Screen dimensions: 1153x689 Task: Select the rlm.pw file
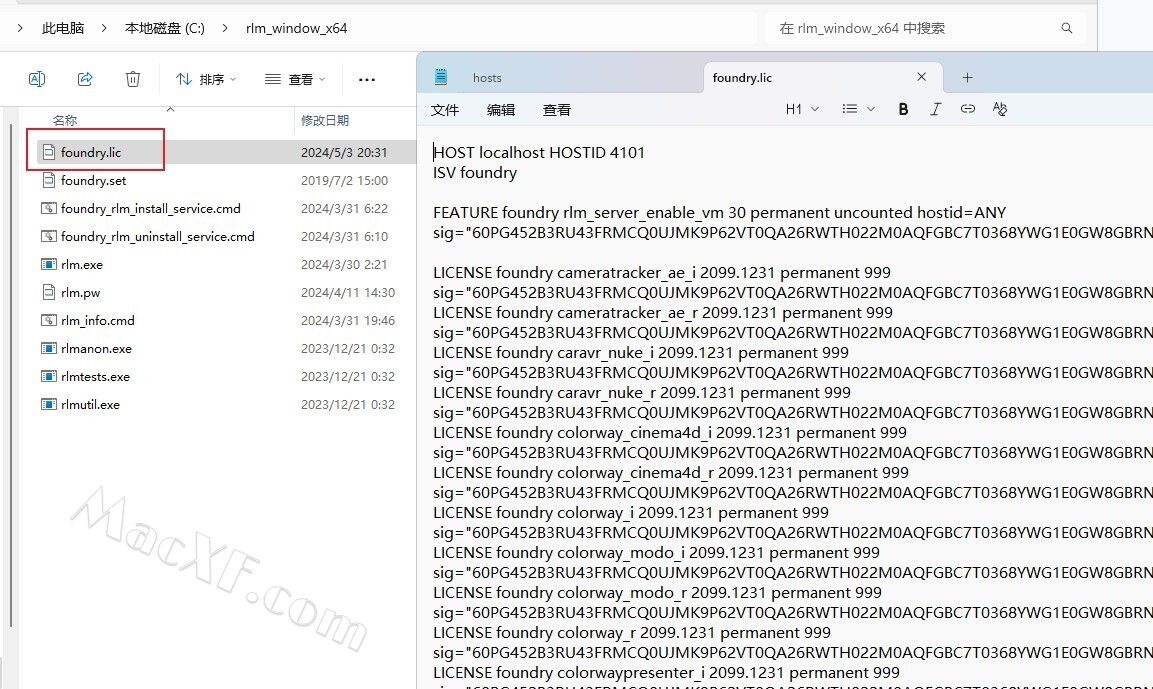80,292
